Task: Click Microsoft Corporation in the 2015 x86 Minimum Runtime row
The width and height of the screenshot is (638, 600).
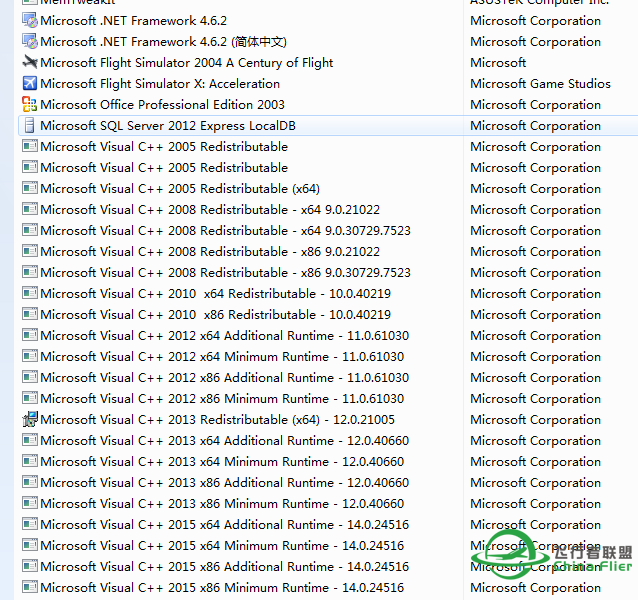Action: 535,587
